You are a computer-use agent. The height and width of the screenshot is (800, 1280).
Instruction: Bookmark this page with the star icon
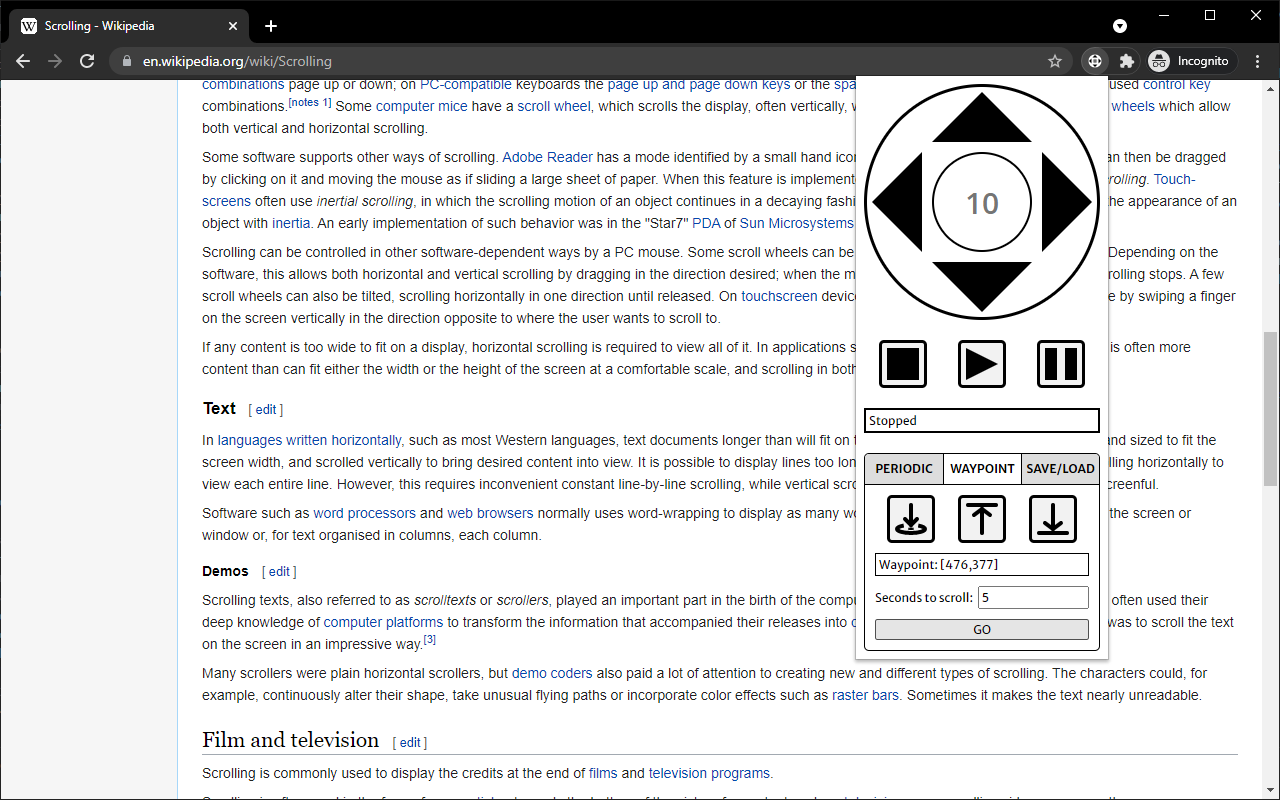tap(1055, 61)
